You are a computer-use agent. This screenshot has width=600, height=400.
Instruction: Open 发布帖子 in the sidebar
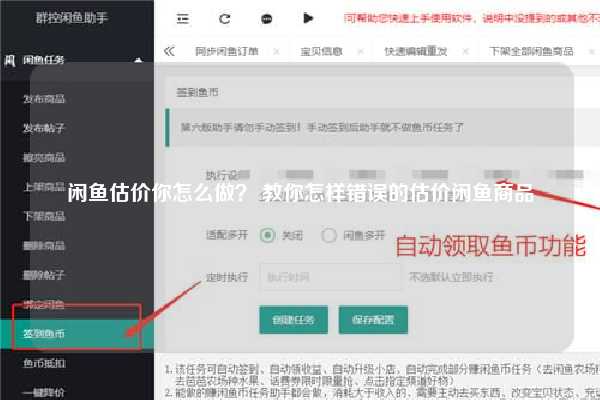(44, 128)
